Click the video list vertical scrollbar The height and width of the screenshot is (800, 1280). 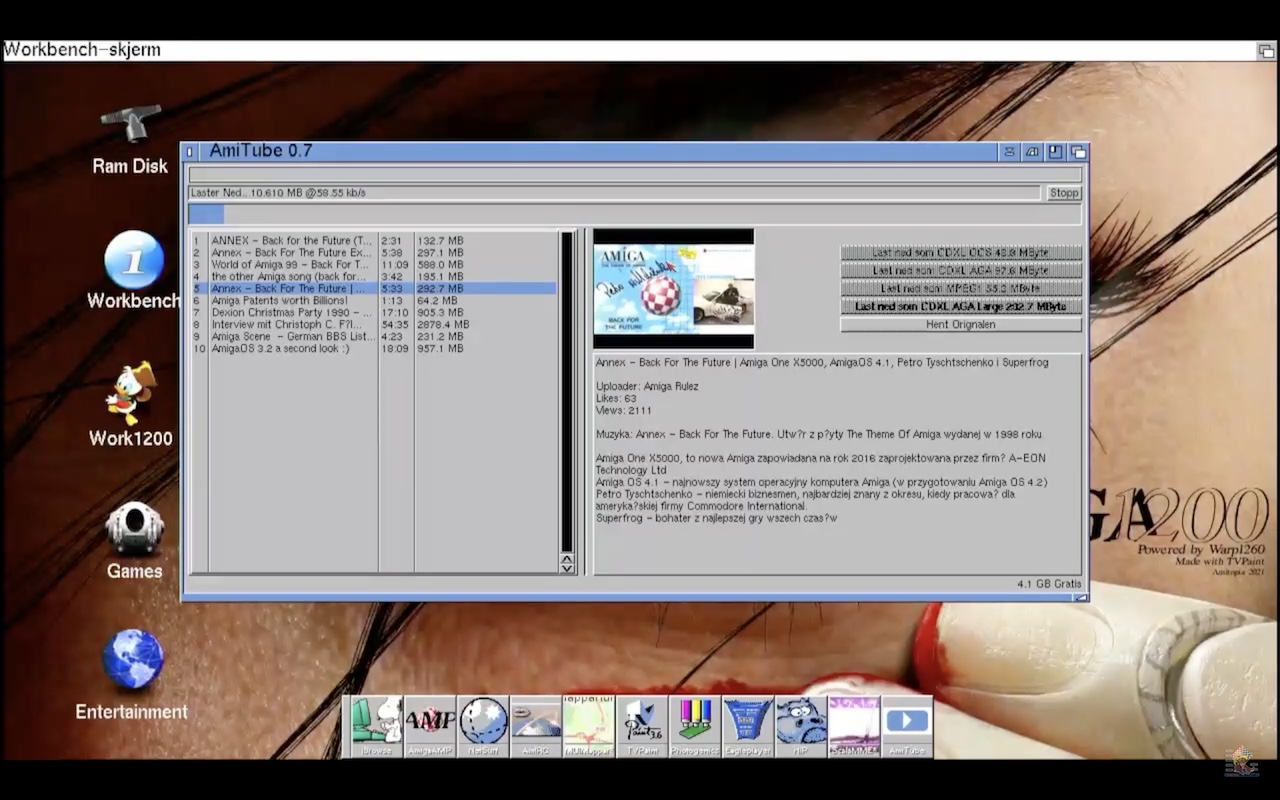[x=567, y=391]
